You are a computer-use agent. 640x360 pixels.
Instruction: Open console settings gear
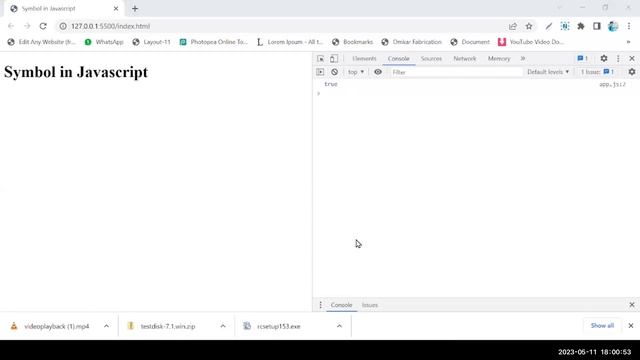point(632,72)
